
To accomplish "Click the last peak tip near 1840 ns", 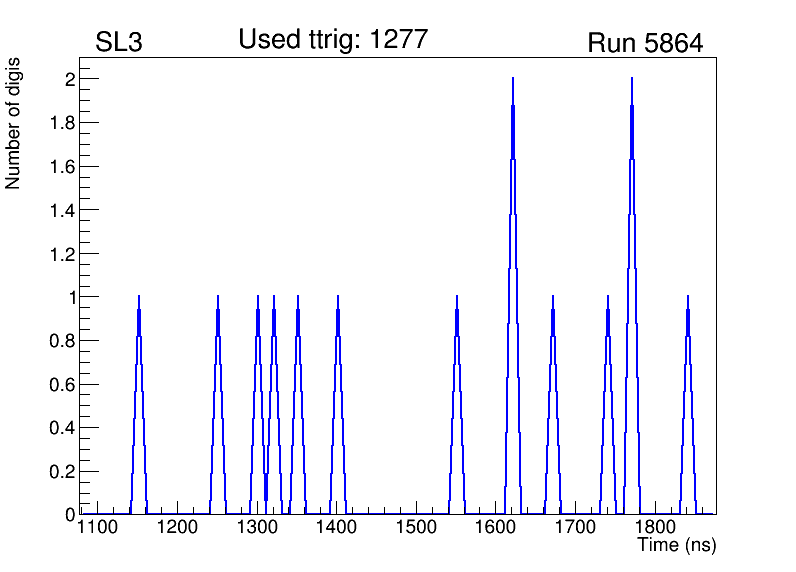I will coord(688,297).
